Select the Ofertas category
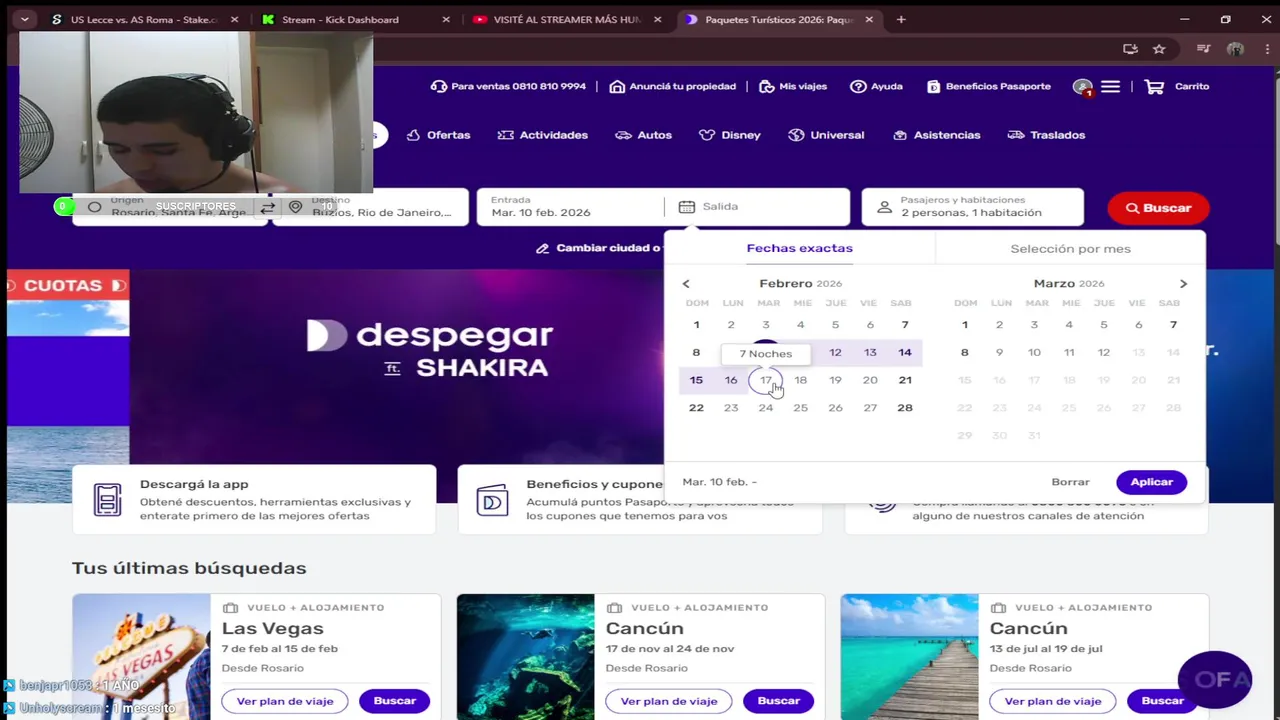1280x720 pixels. click(438, 135)
